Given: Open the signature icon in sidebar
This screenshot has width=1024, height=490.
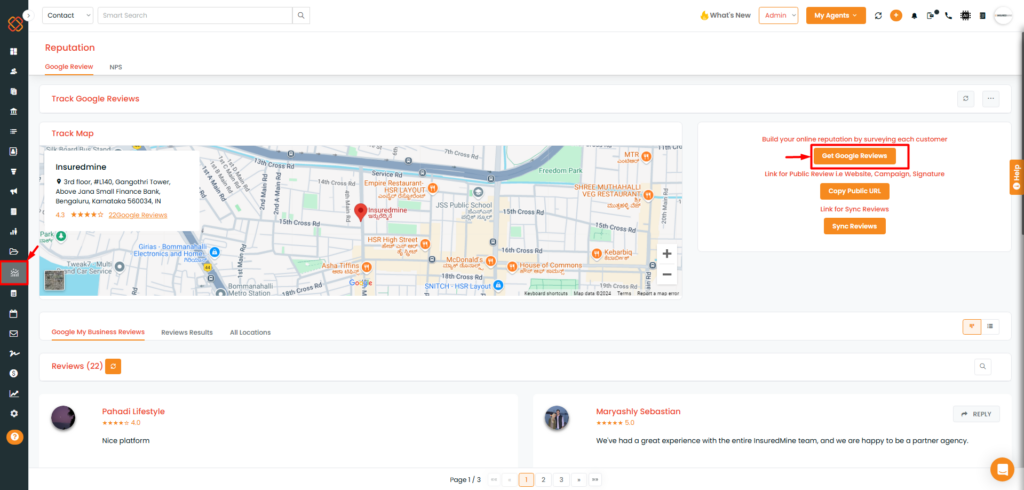Looking at the screenshot, I should [14, 353].
